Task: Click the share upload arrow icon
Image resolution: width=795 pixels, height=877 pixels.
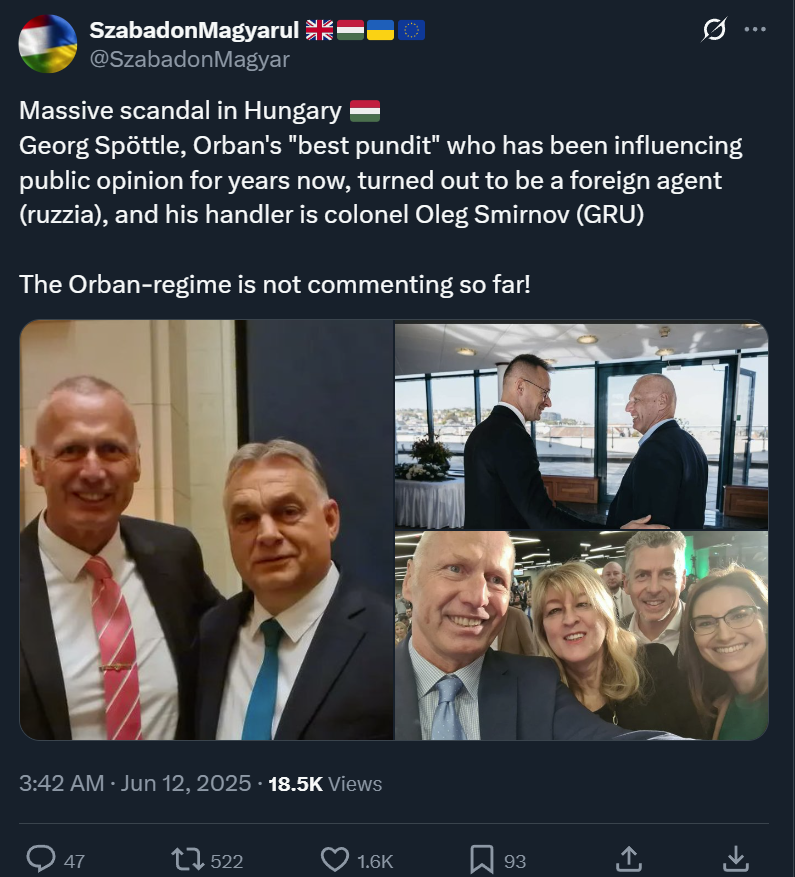Action: 628,858
